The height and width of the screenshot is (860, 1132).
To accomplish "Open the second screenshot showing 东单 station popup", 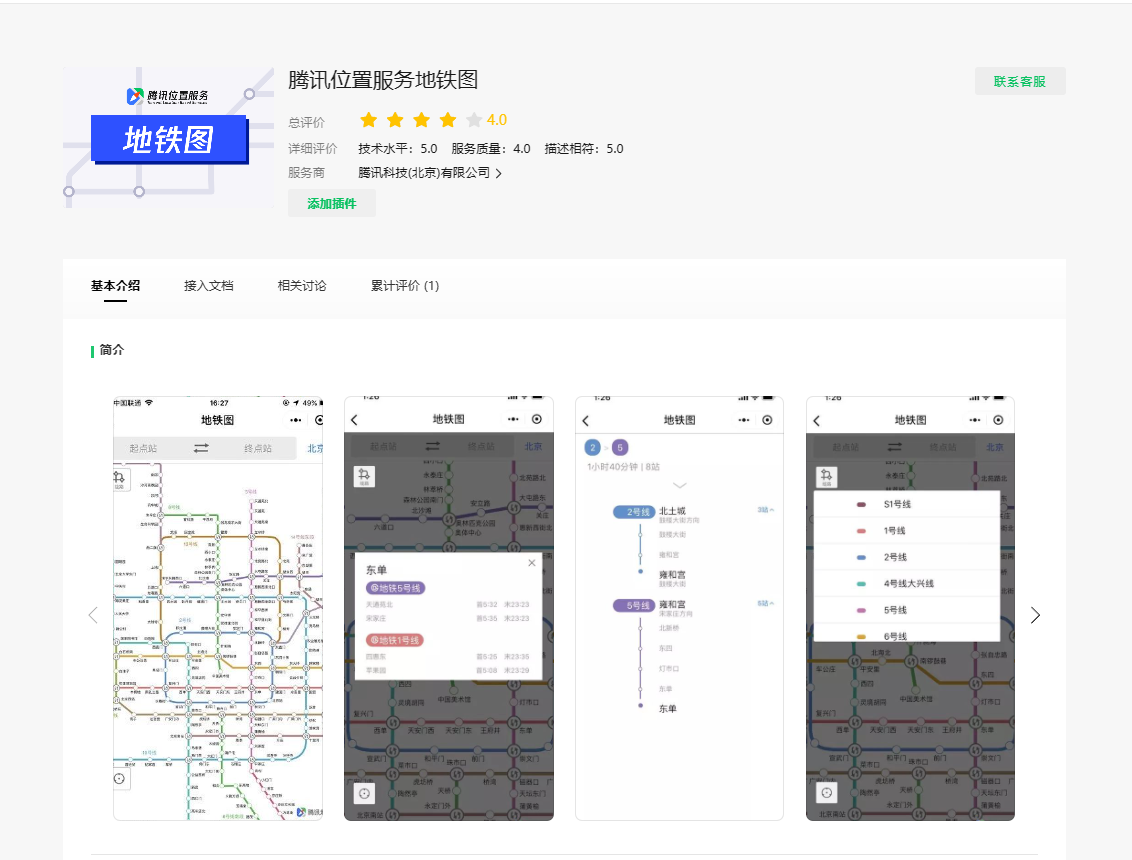I will click(x=449, y=608).
